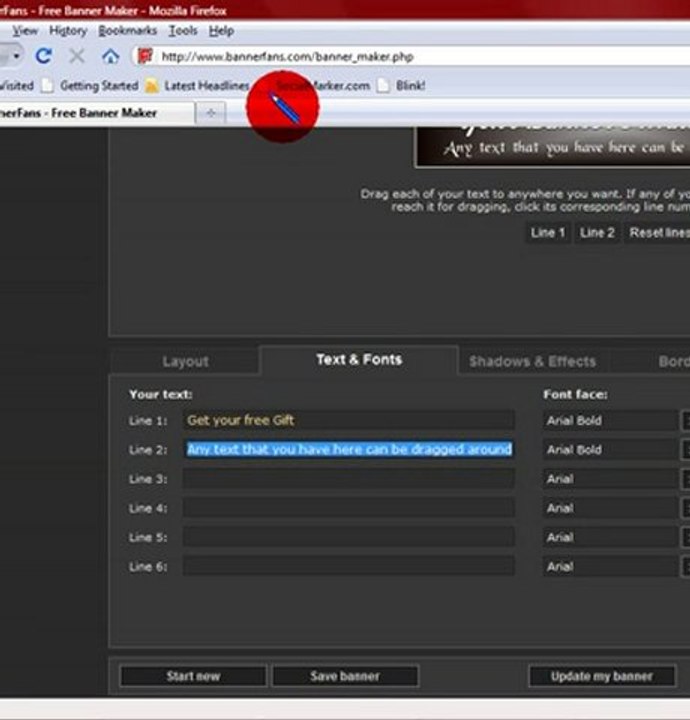
Task: Click the 'Your text:' heading
Action: tap(161, 394)
